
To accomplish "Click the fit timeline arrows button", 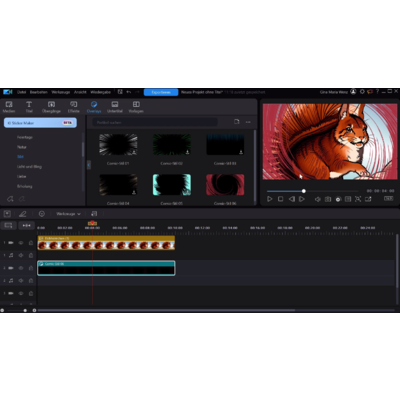I will click(x=26, y=226).
